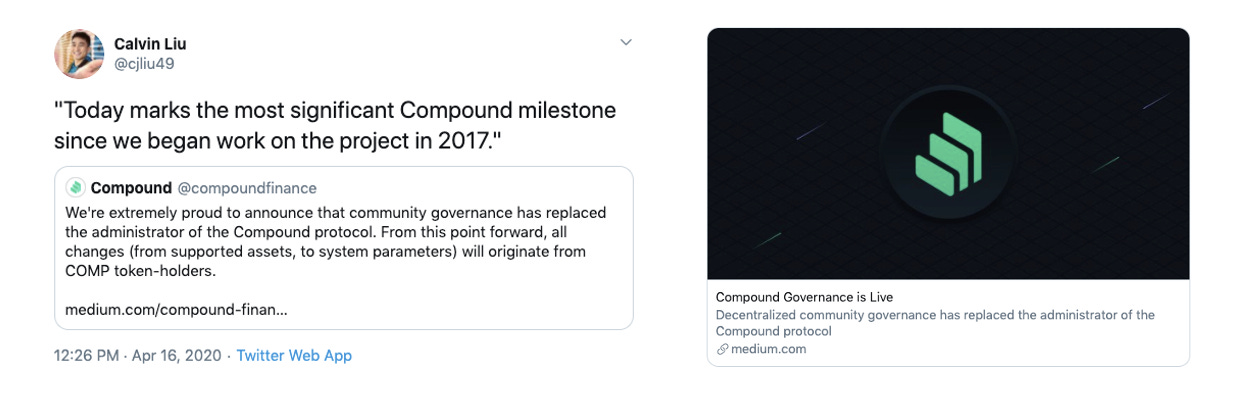Click the Apr 16, 2020 date

click(176, 356)
